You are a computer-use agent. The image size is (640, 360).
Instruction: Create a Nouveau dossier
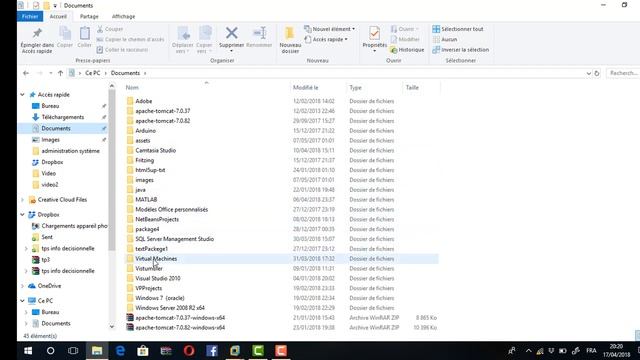[290, 40]
